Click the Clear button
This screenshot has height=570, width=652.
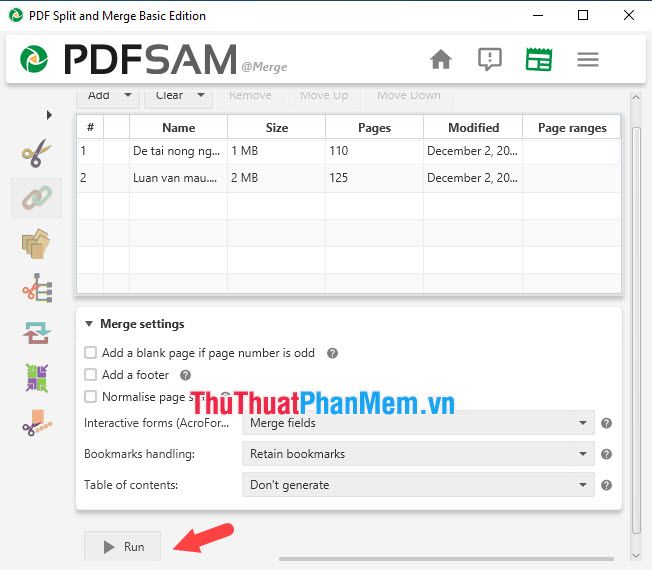(169, 95)
